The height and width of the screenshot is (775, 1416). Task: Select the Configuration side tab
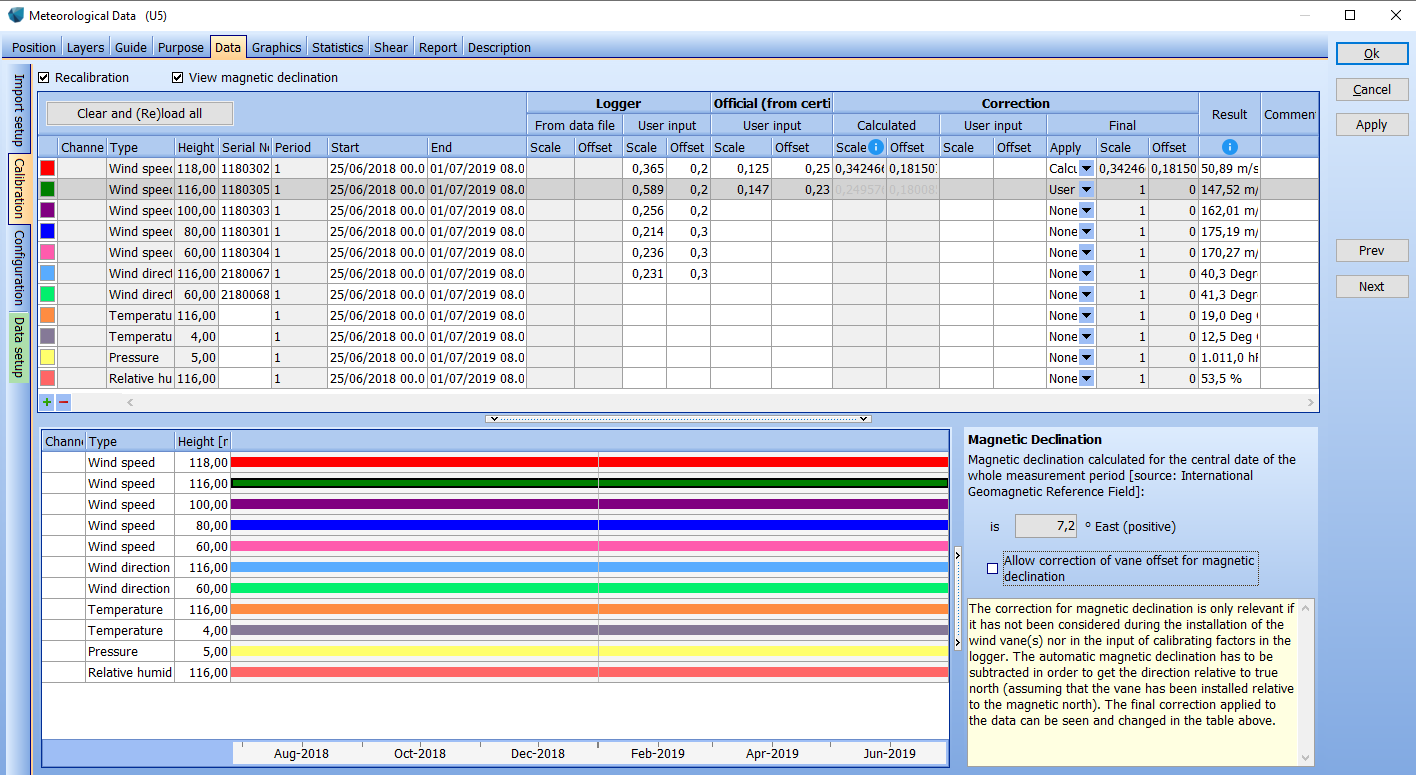point(19,268)
